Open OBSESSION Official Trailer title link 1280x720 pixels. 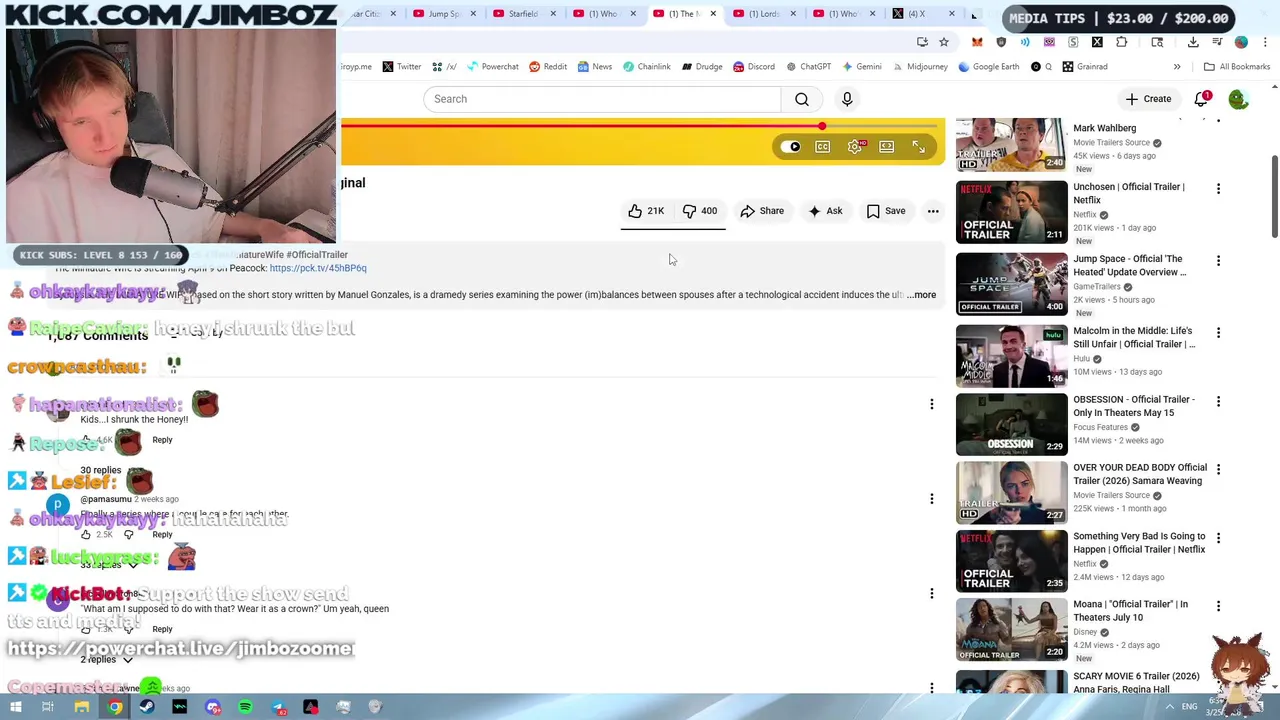(1133, 406)
